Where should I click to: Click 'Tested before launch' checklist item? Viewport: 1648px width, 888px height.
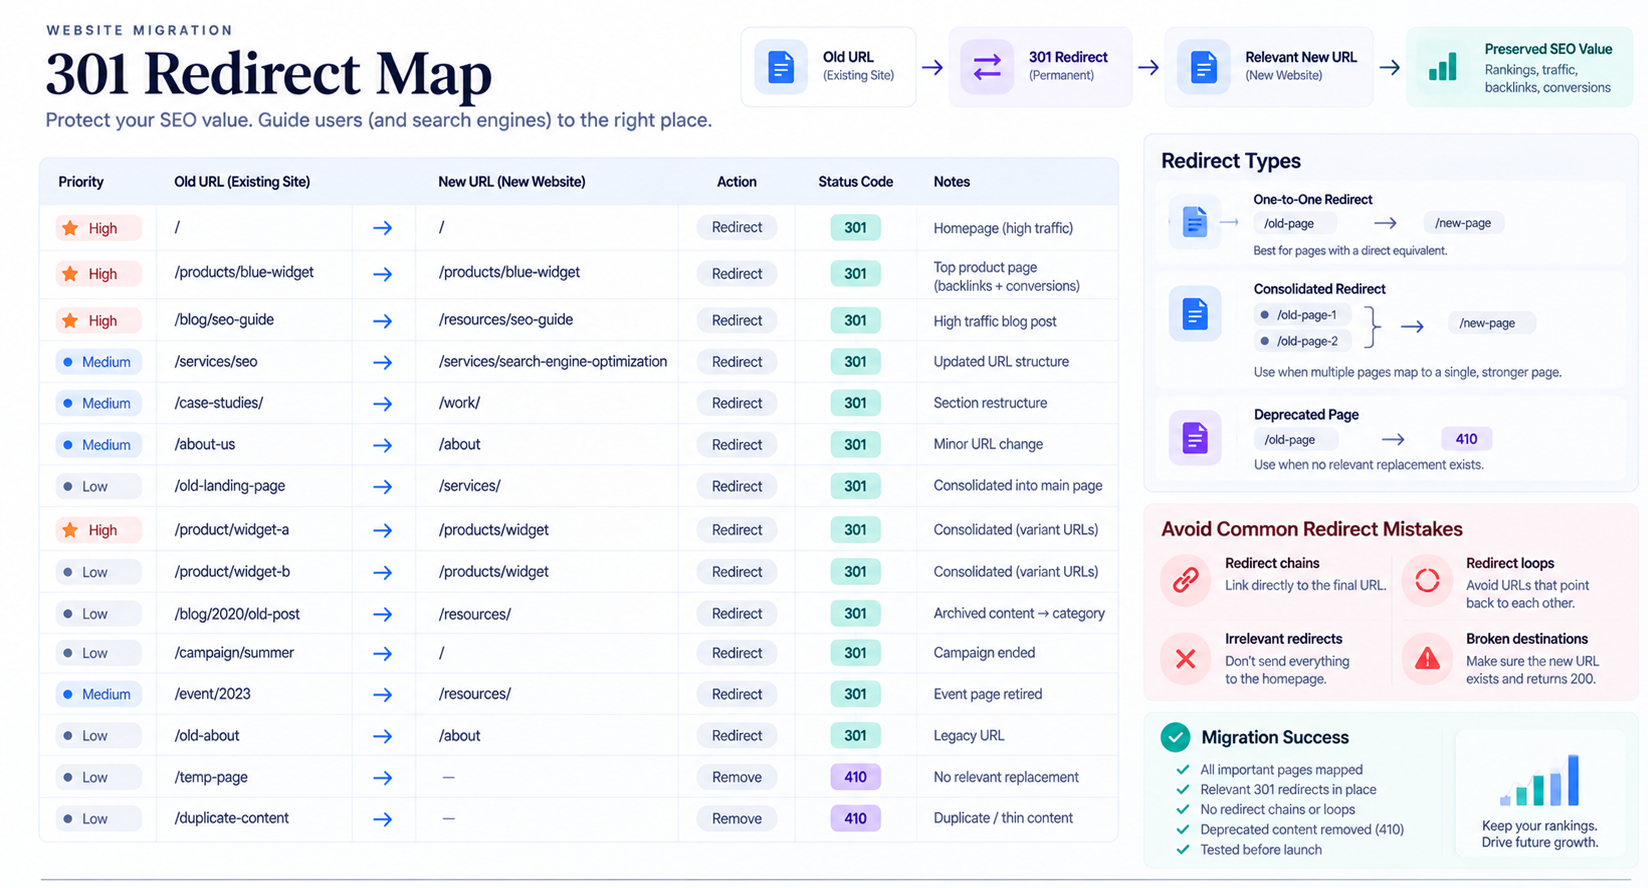click(1261, 850)
